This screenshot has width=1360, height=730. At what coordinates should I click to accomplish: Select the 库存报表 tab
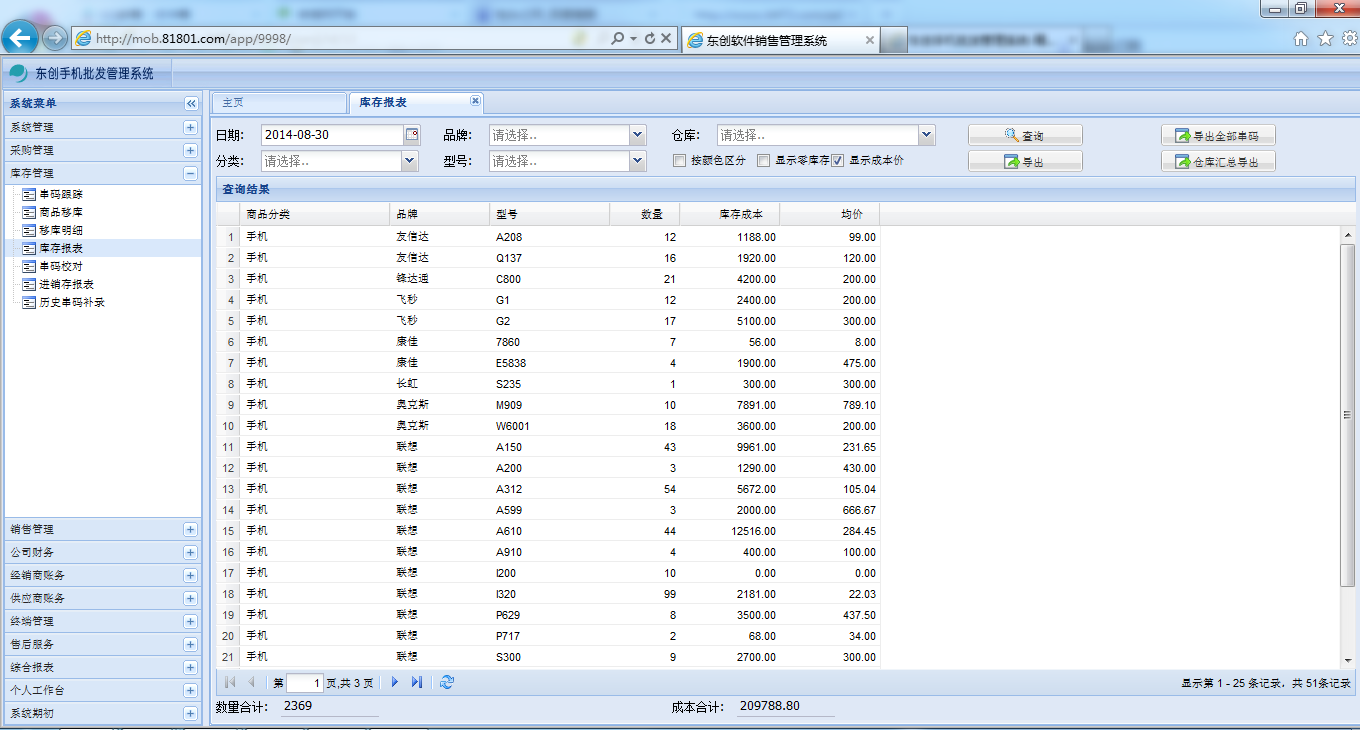point(417,102)
